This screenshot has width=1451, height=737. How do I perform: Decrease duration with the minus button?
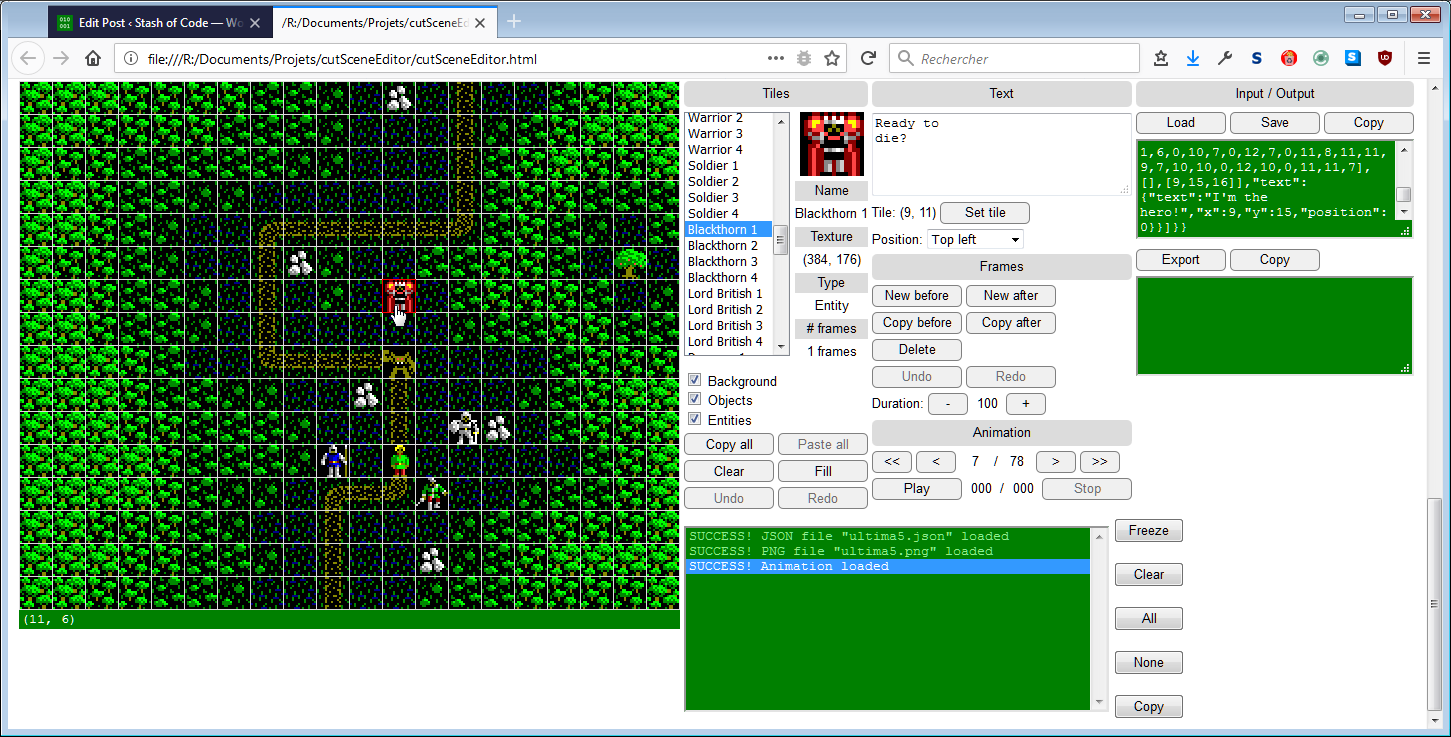948,404
